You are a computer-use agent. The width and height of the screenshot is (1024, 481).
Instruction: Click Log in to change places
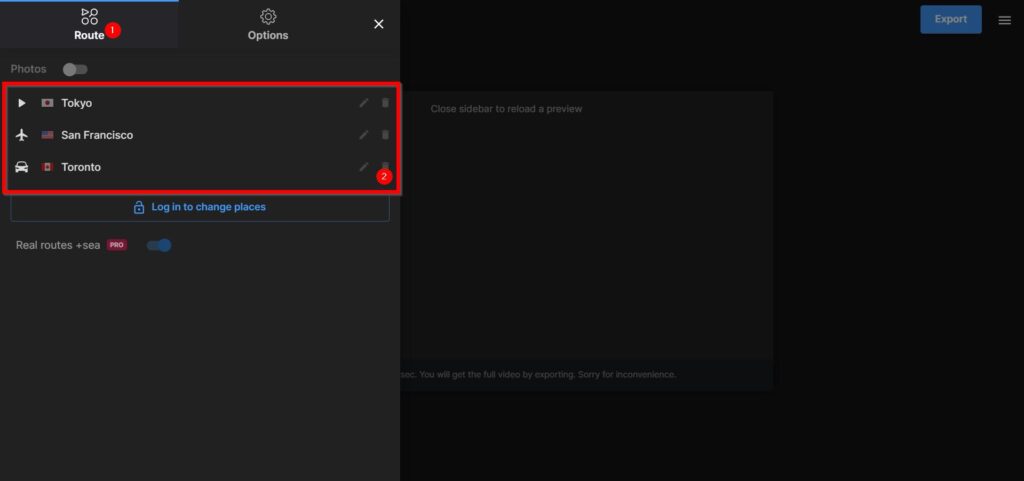pos(200,207)
